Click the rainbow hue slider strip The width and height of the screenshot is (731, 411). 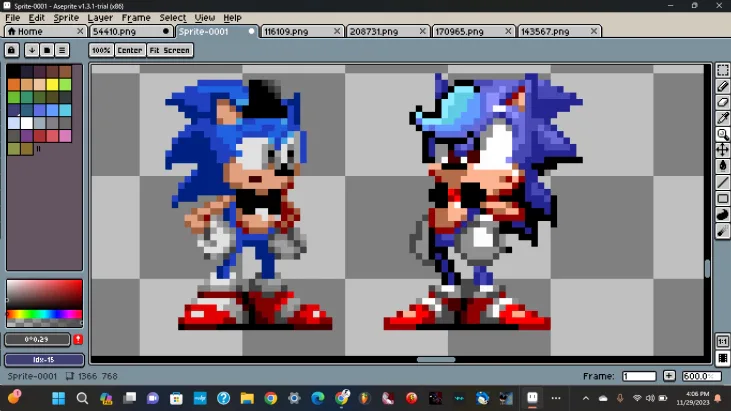45,314
